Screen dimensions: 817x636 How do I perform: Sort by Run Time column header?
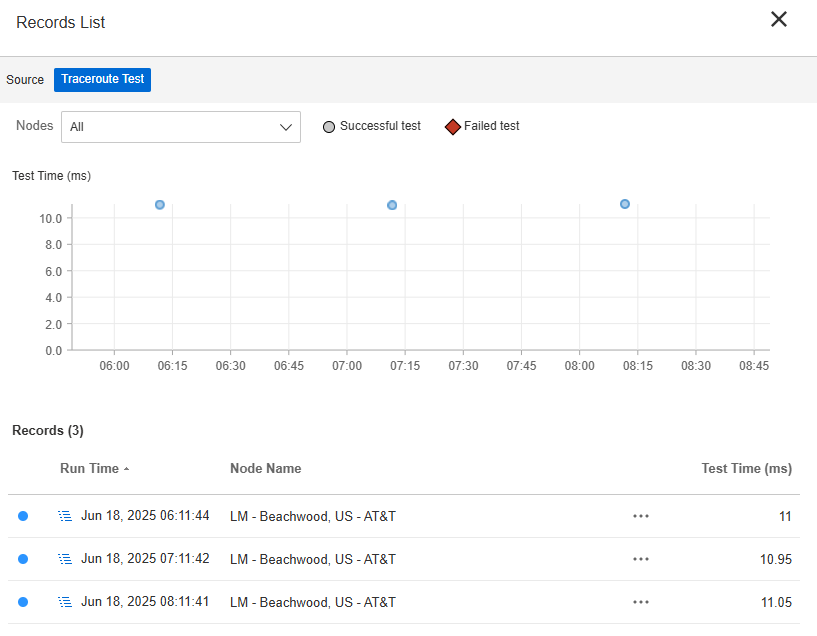[89, 468]
